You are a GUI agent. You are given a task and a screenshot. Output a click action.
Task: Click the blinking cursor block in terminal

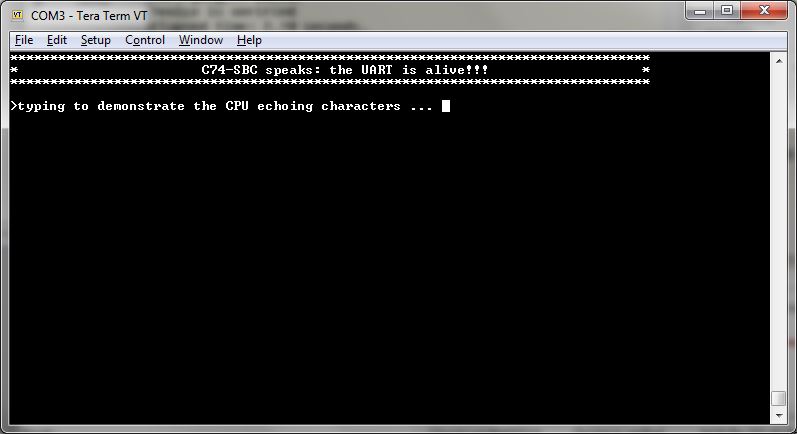(x=446, y=106)
